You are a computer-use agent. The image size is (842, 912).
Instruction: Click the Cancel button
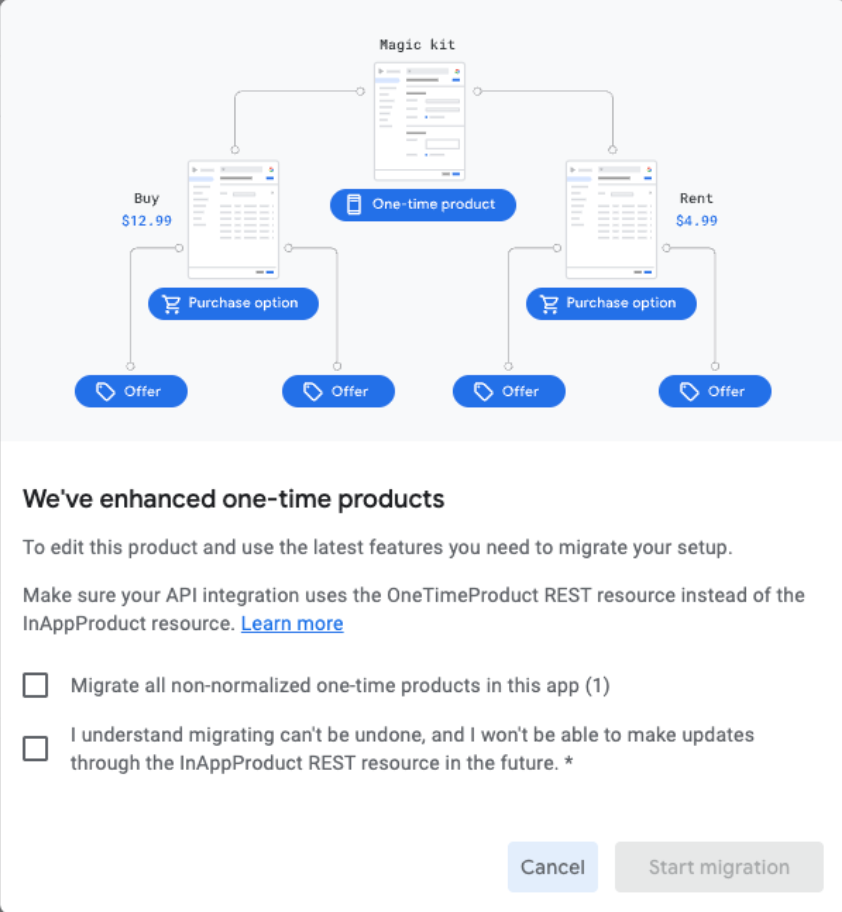click(x=552, y=867)
